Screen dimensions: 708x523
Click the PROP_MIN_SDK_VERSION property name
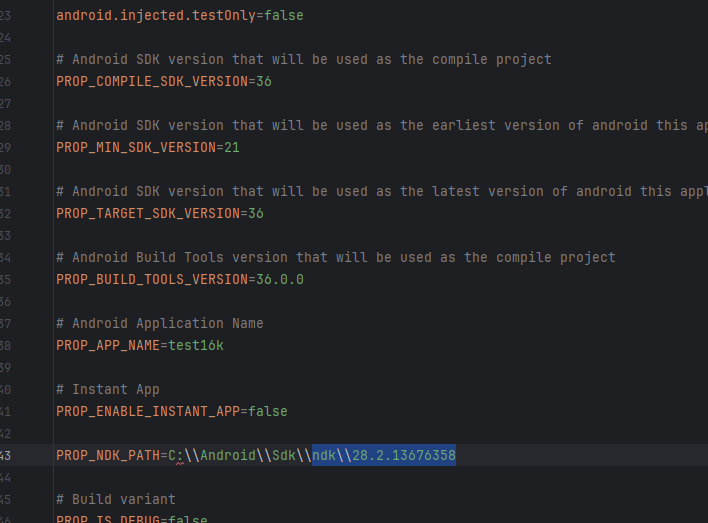pyautogui.click(x=136, y=147)
